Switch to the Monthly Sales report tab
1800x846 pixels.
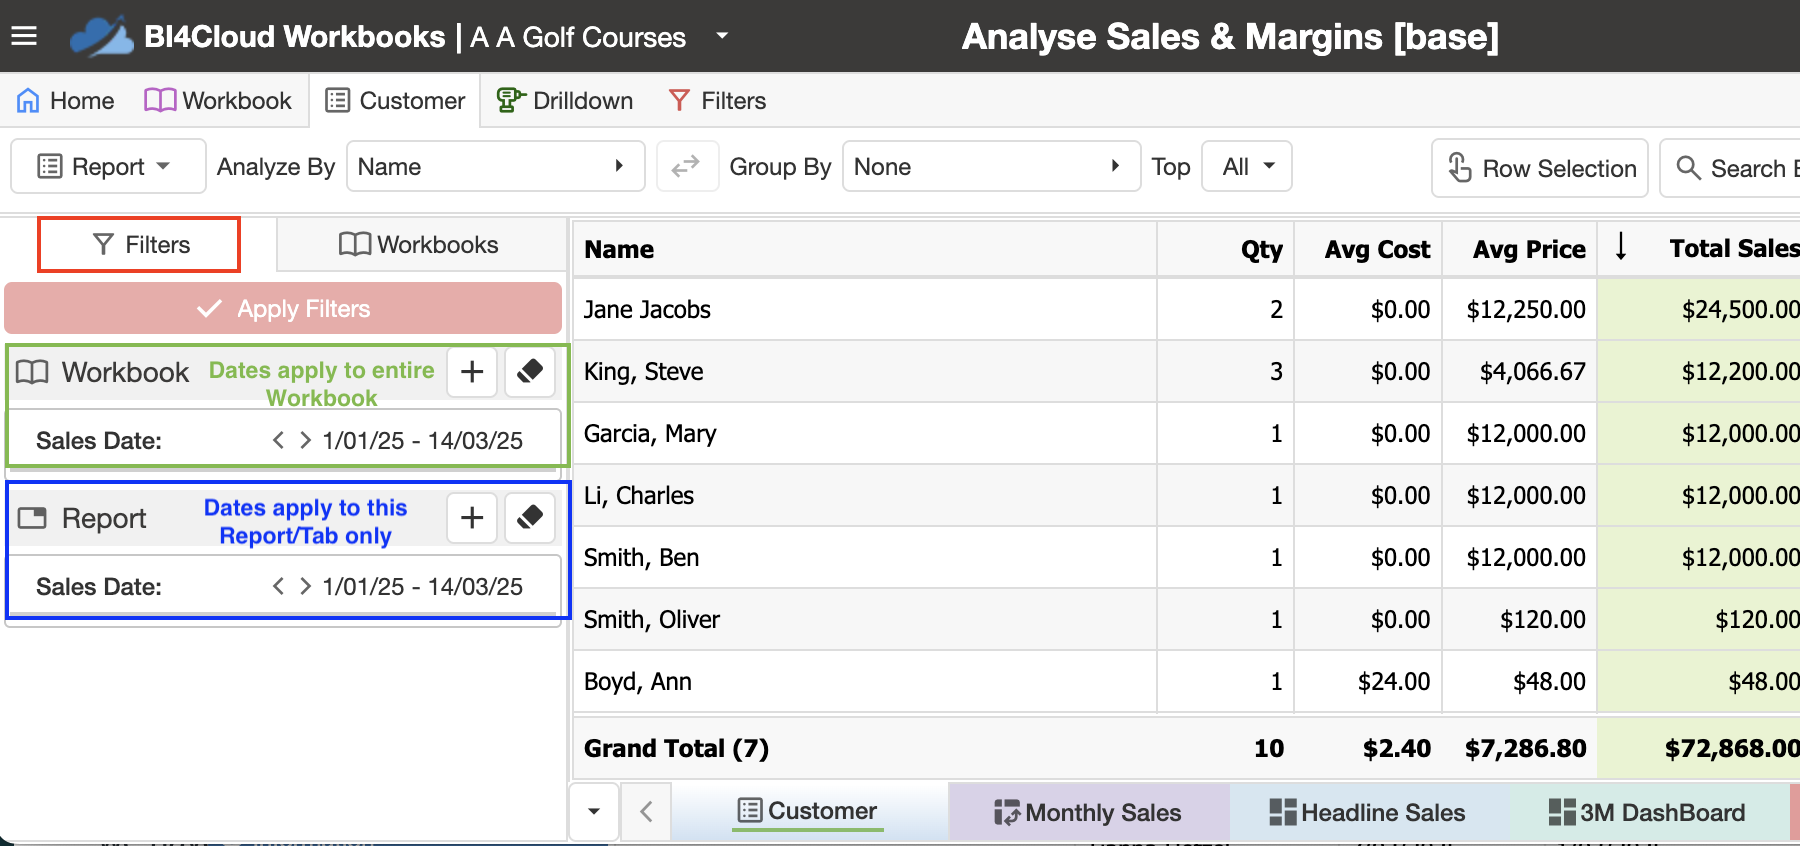pyautogui.click(x=1088, y=812)
